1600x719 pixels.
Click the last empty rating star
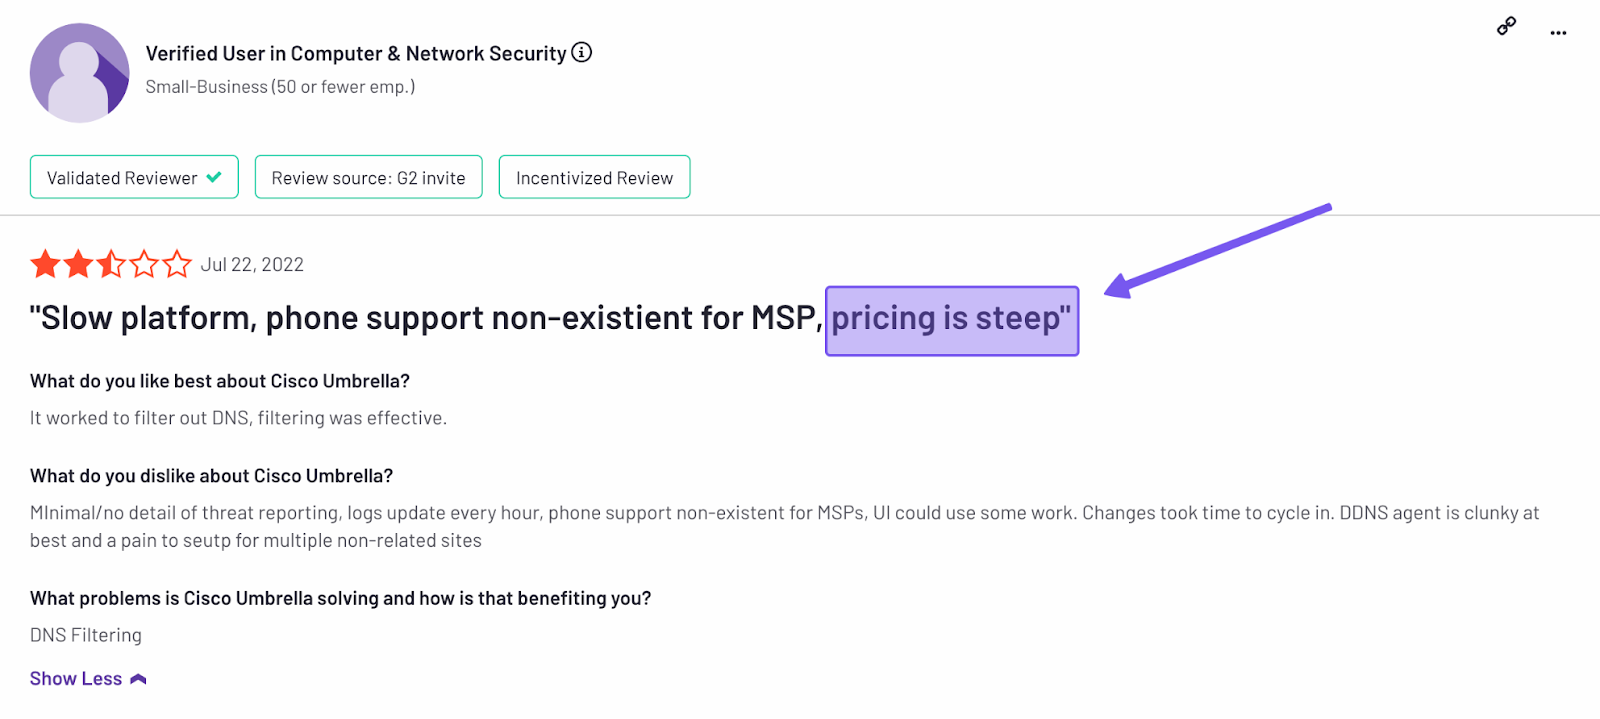pos(177,265)
